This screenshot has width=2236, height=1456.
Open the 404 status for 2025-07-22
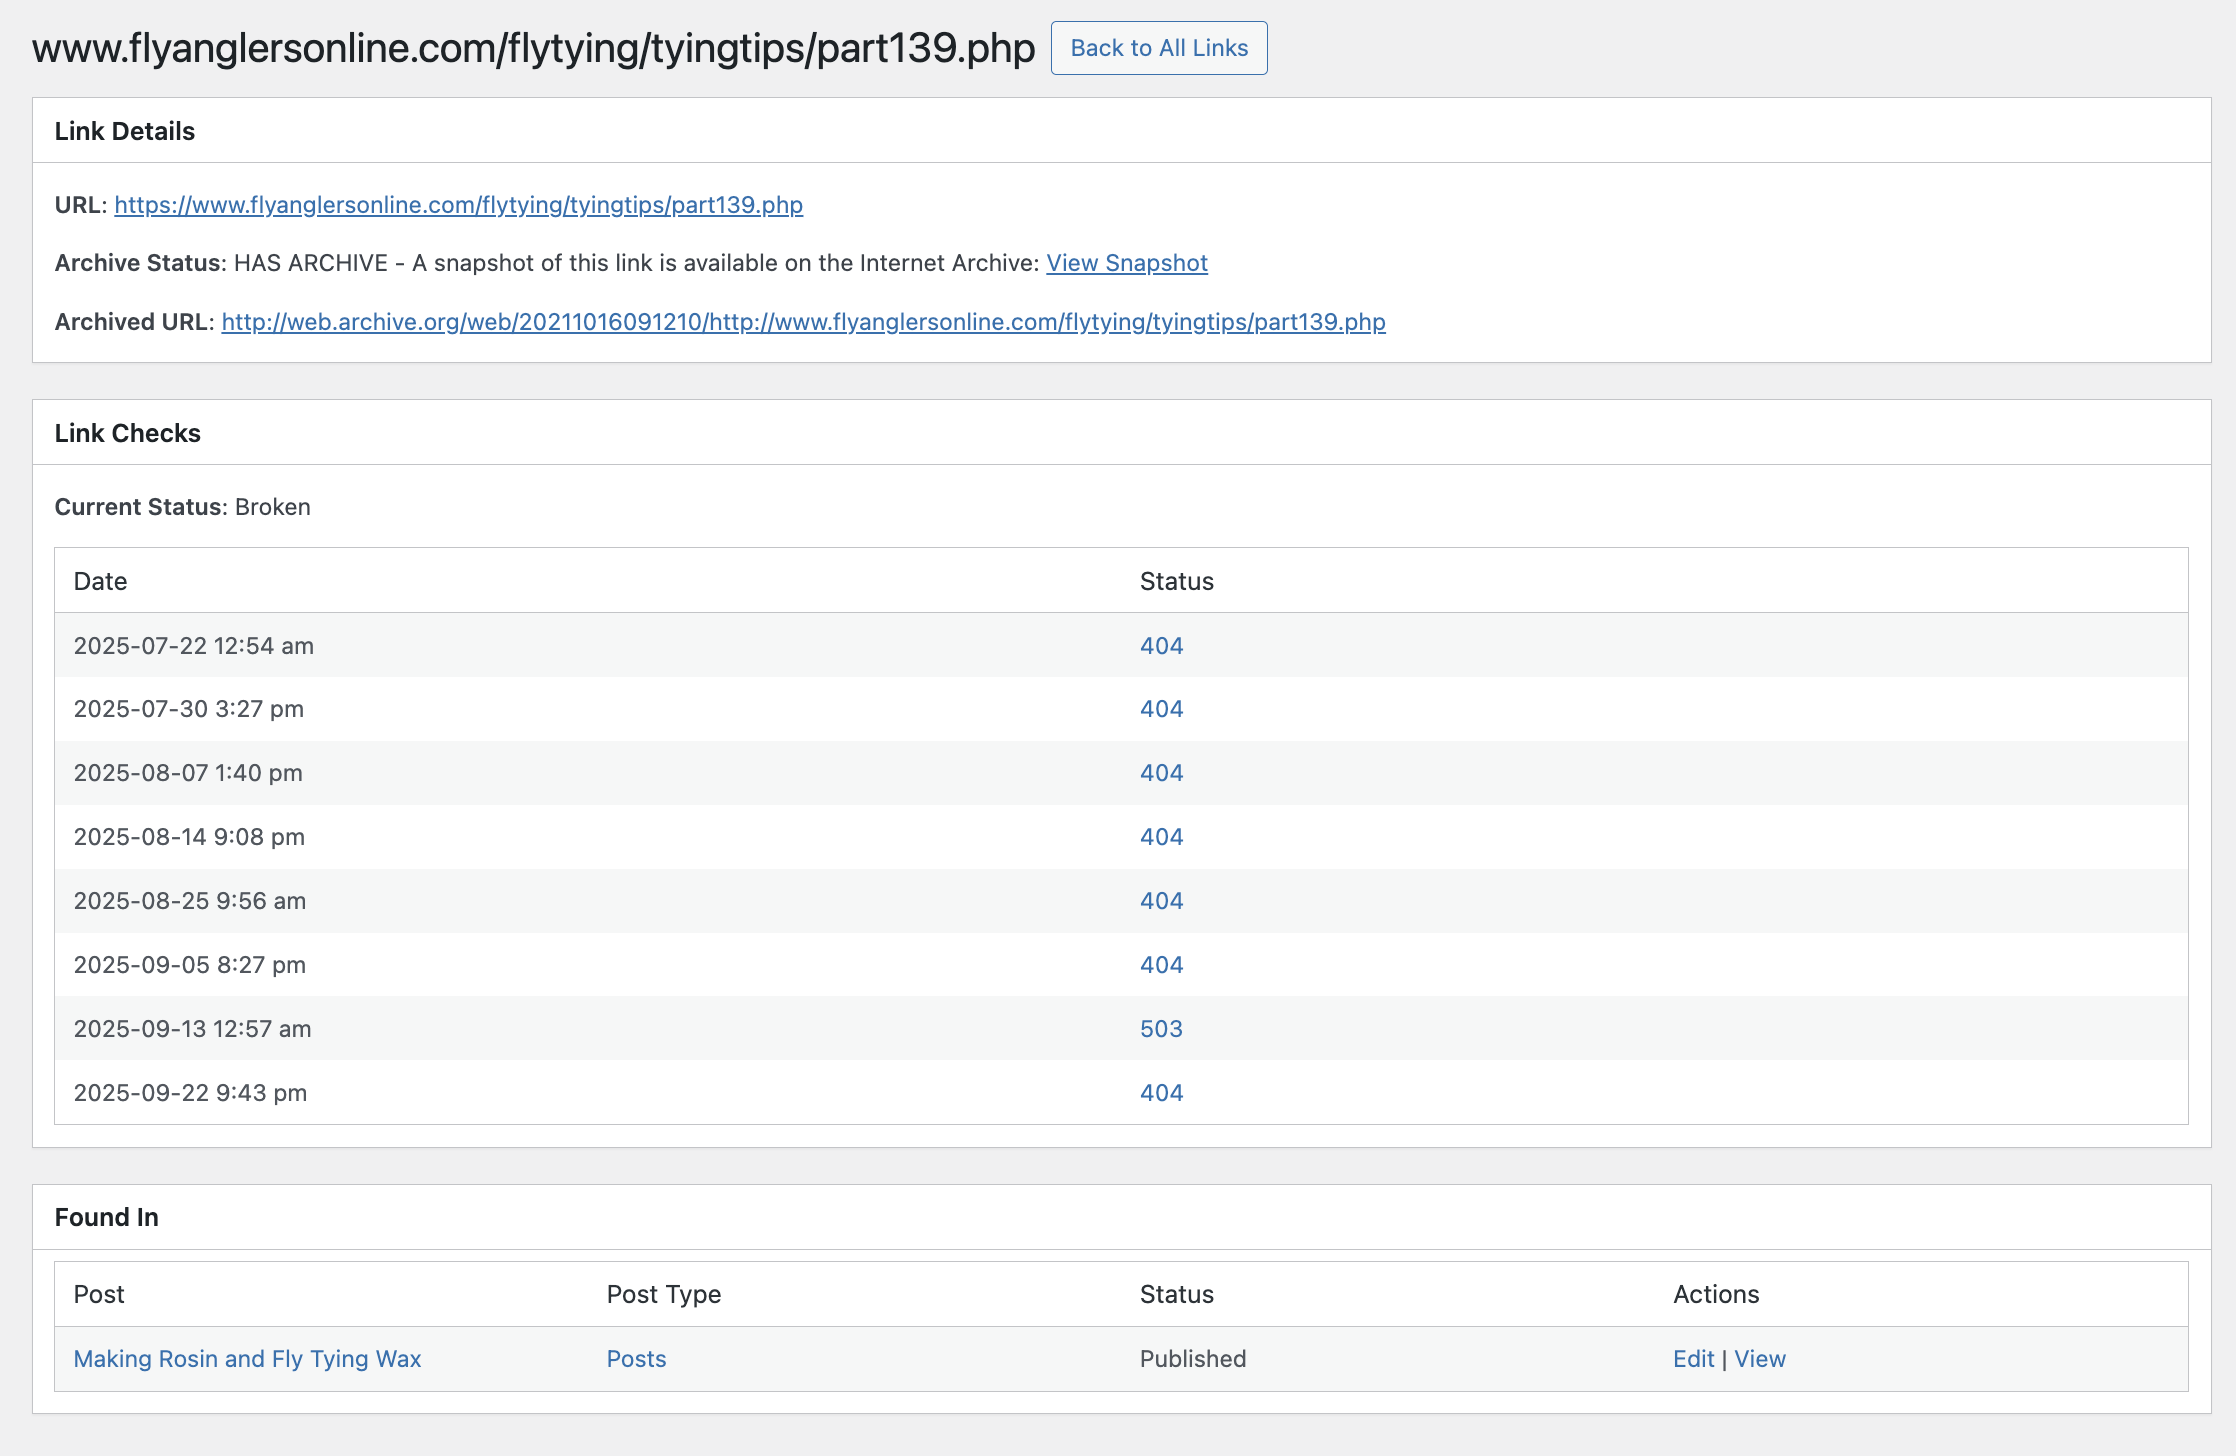coord(1161,645)
